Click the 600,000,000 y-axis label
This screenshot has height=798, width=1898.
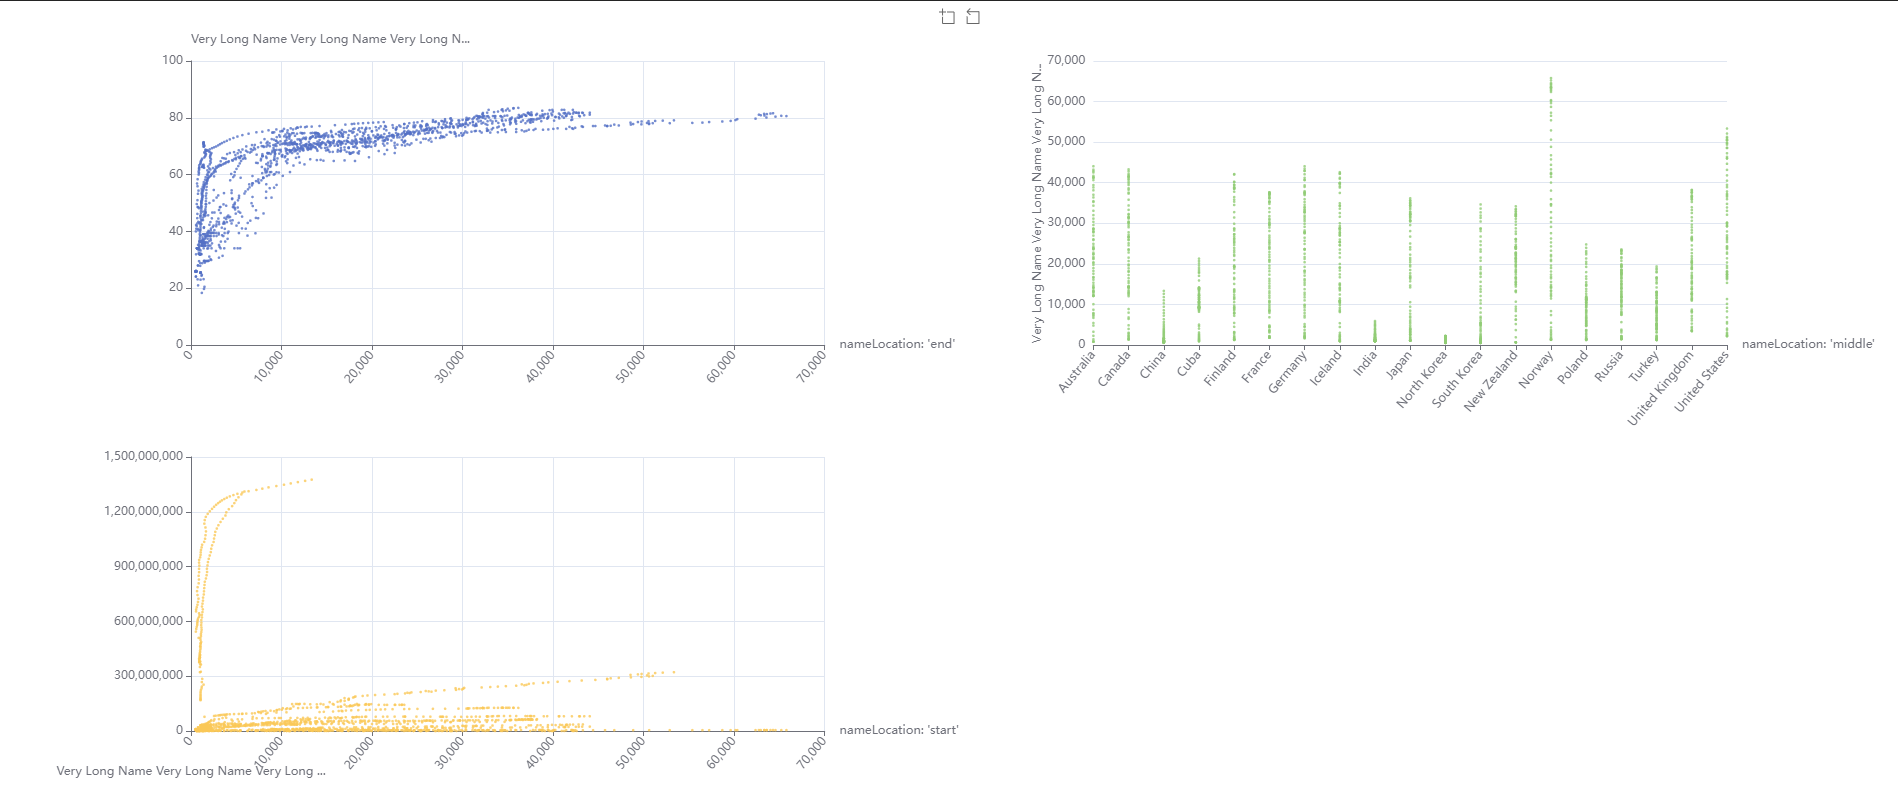click(149, 622)
